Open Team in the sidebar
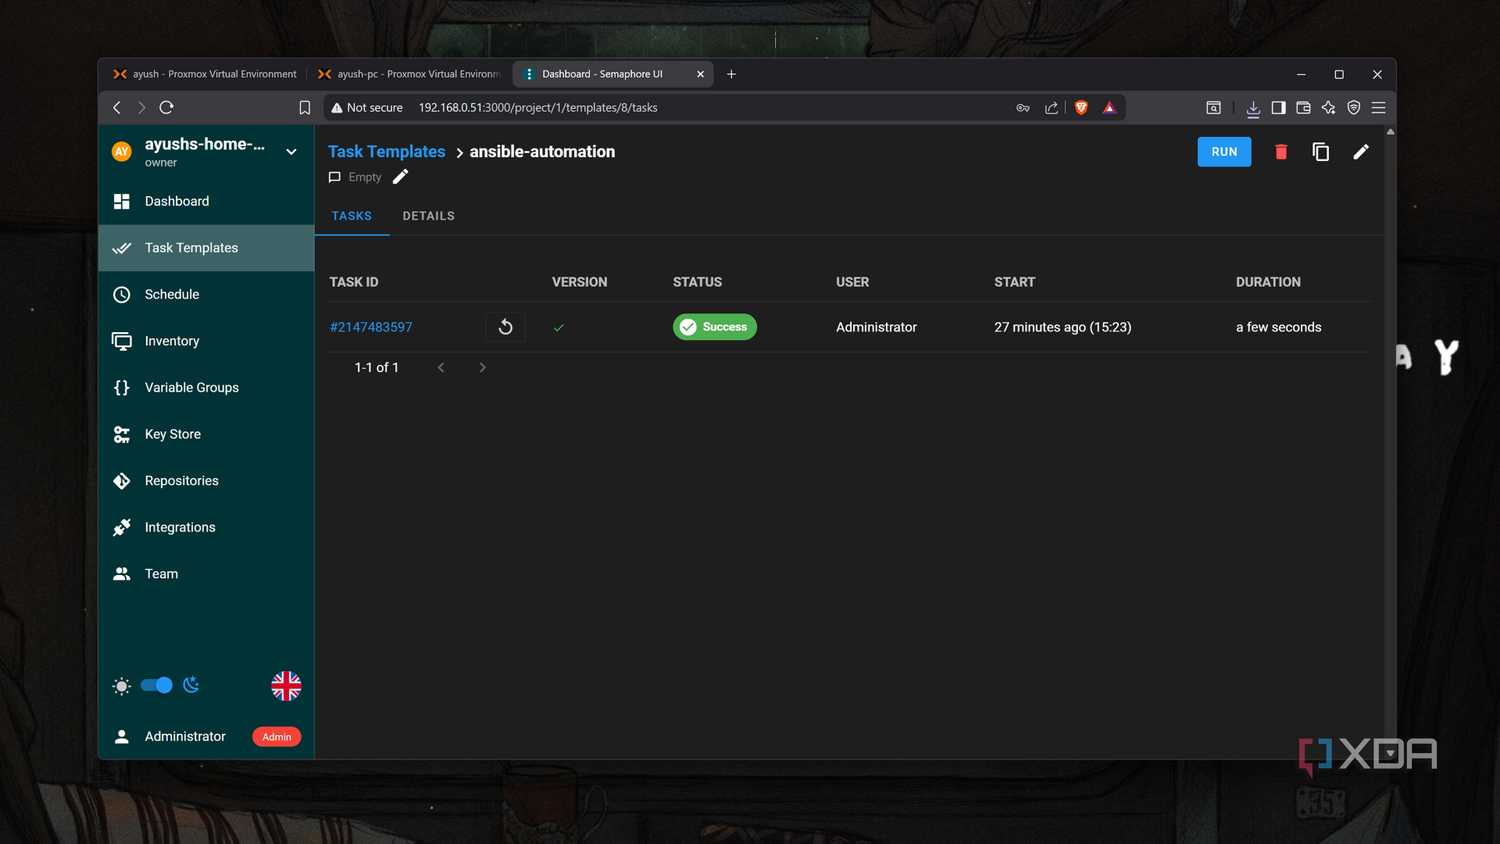This screenshot has width=1500, height=844. click(206, 574)
